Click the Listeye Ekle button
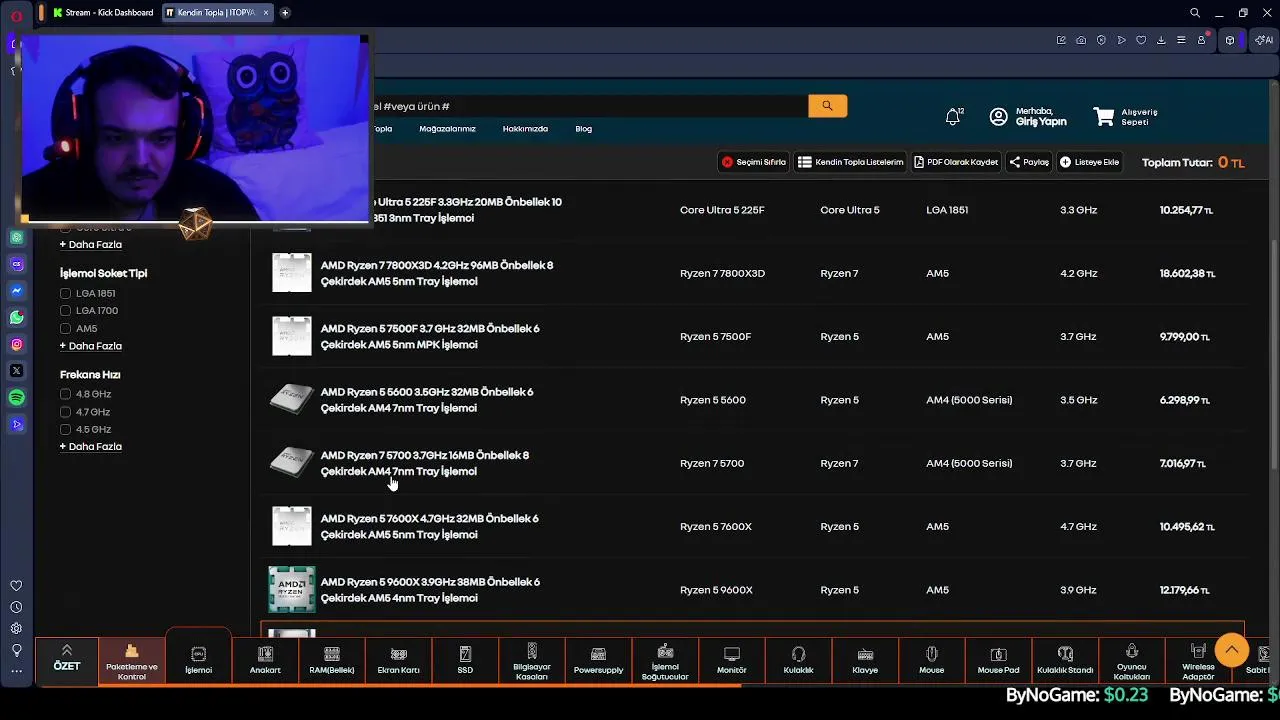 coord(1090,162)
